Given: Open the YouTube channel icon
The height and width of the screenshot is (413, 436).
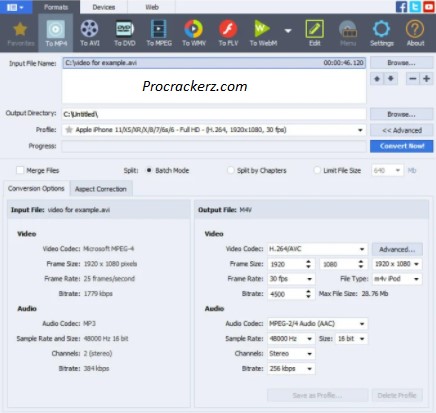Looking at the screenshot, I should (429, 7).
